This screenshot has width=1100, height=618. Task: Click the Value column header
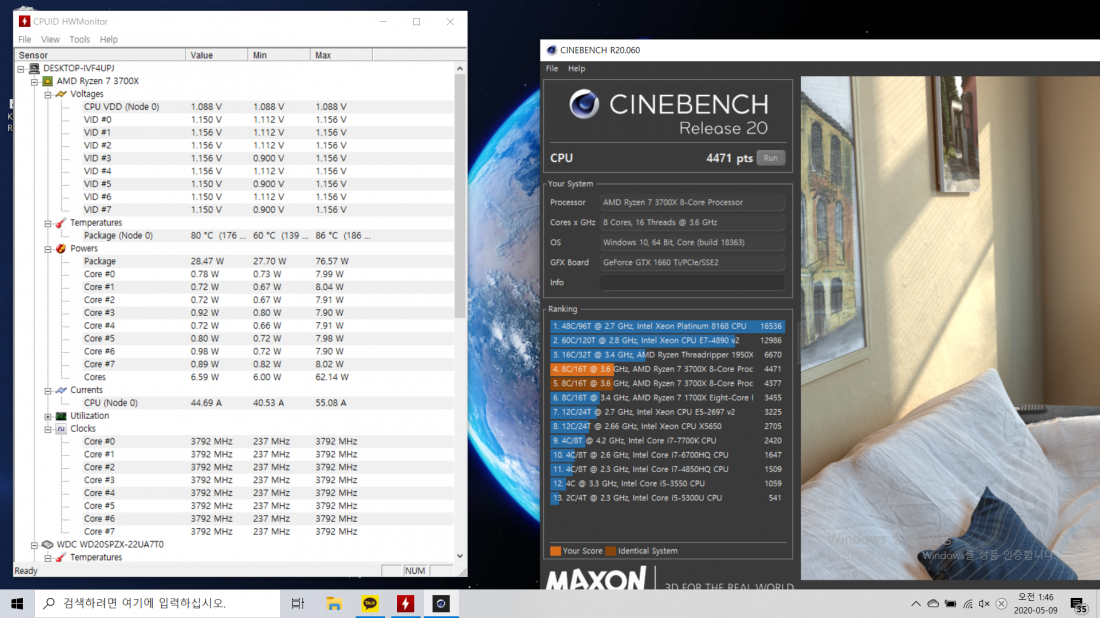coord(217,55)
